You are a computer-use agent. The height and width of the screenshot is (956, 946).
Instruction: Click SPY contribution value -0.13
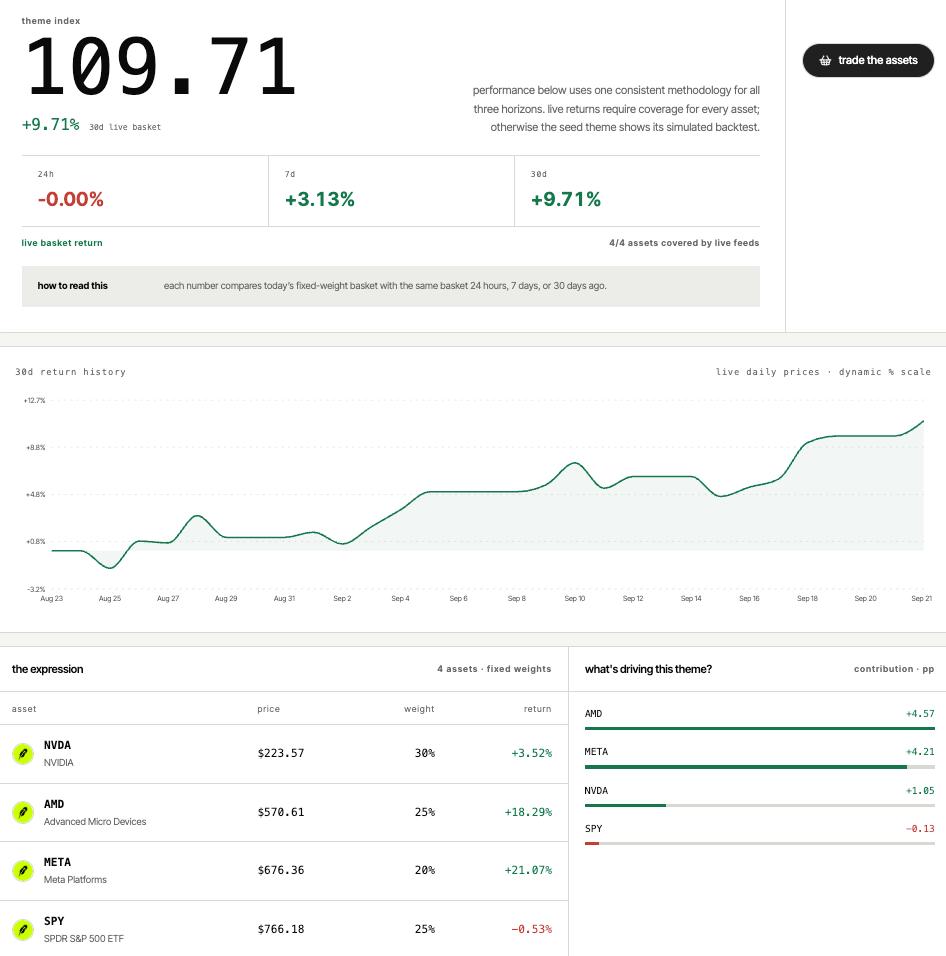click(x=920, y=829)
